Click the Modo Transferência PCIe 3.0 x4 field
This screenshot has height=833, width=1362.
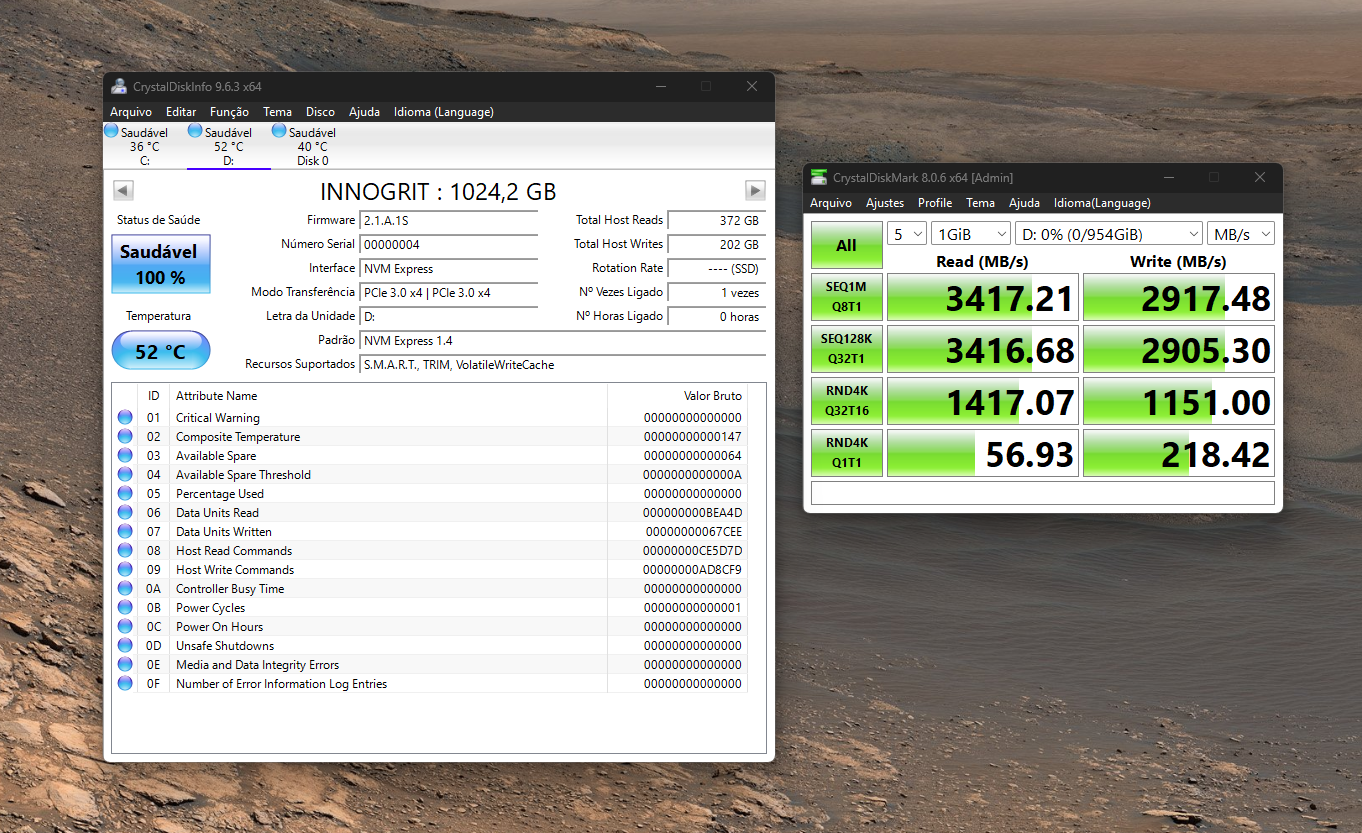click(x=449, y=293)
